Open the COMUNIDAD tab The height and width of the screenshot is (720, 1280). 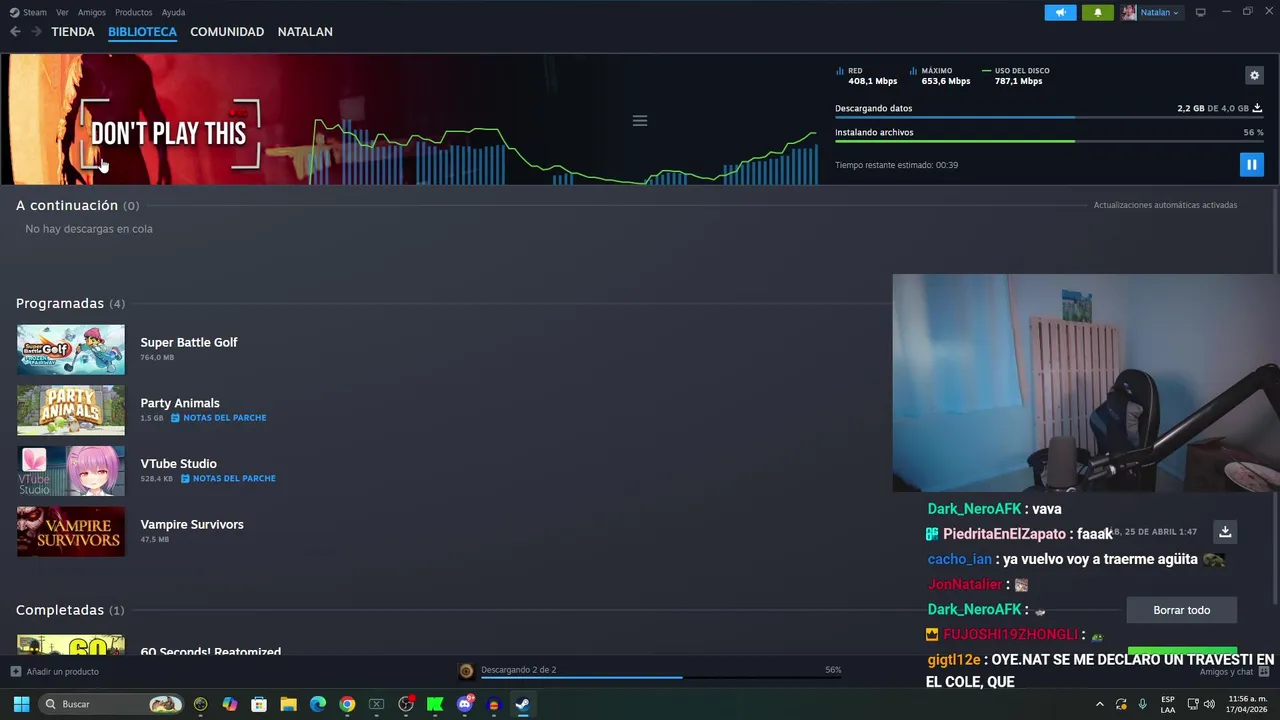[227, 32]
